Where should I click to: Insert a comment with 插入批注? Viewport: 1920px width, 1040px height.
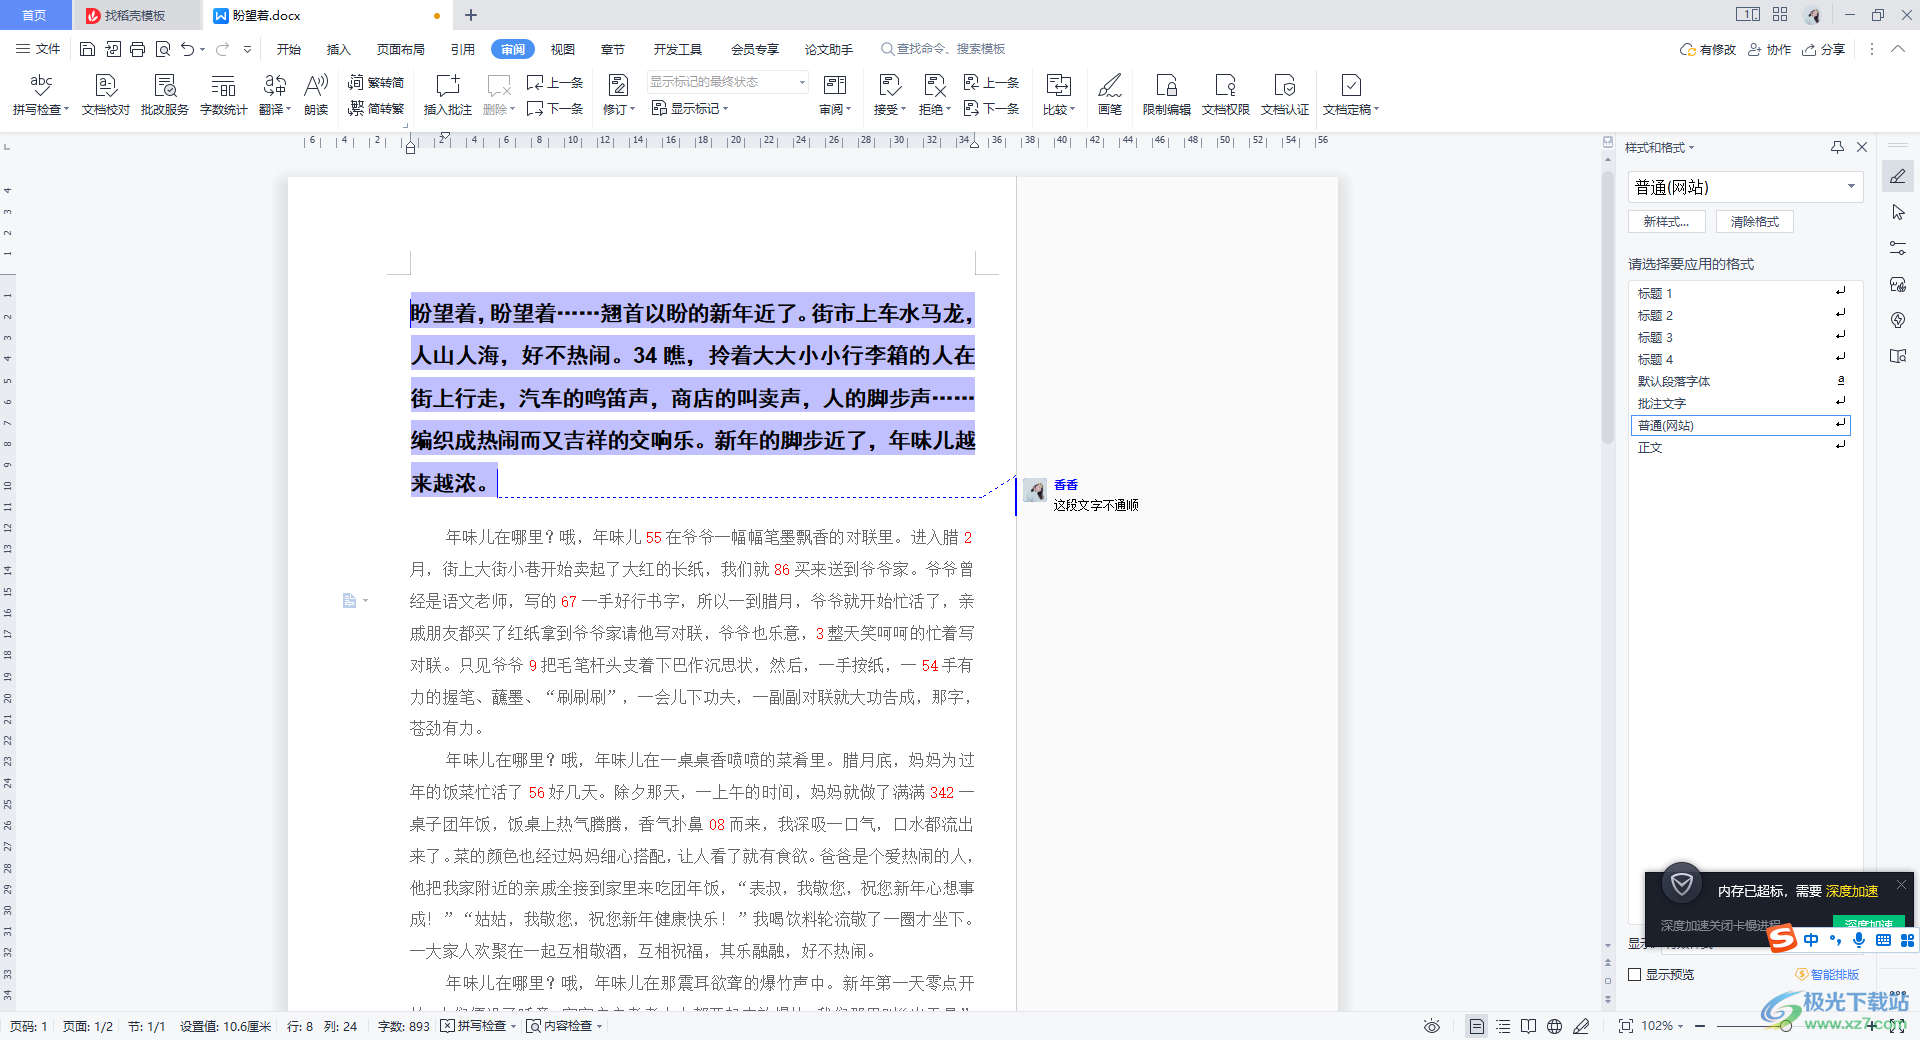point(448,94)
